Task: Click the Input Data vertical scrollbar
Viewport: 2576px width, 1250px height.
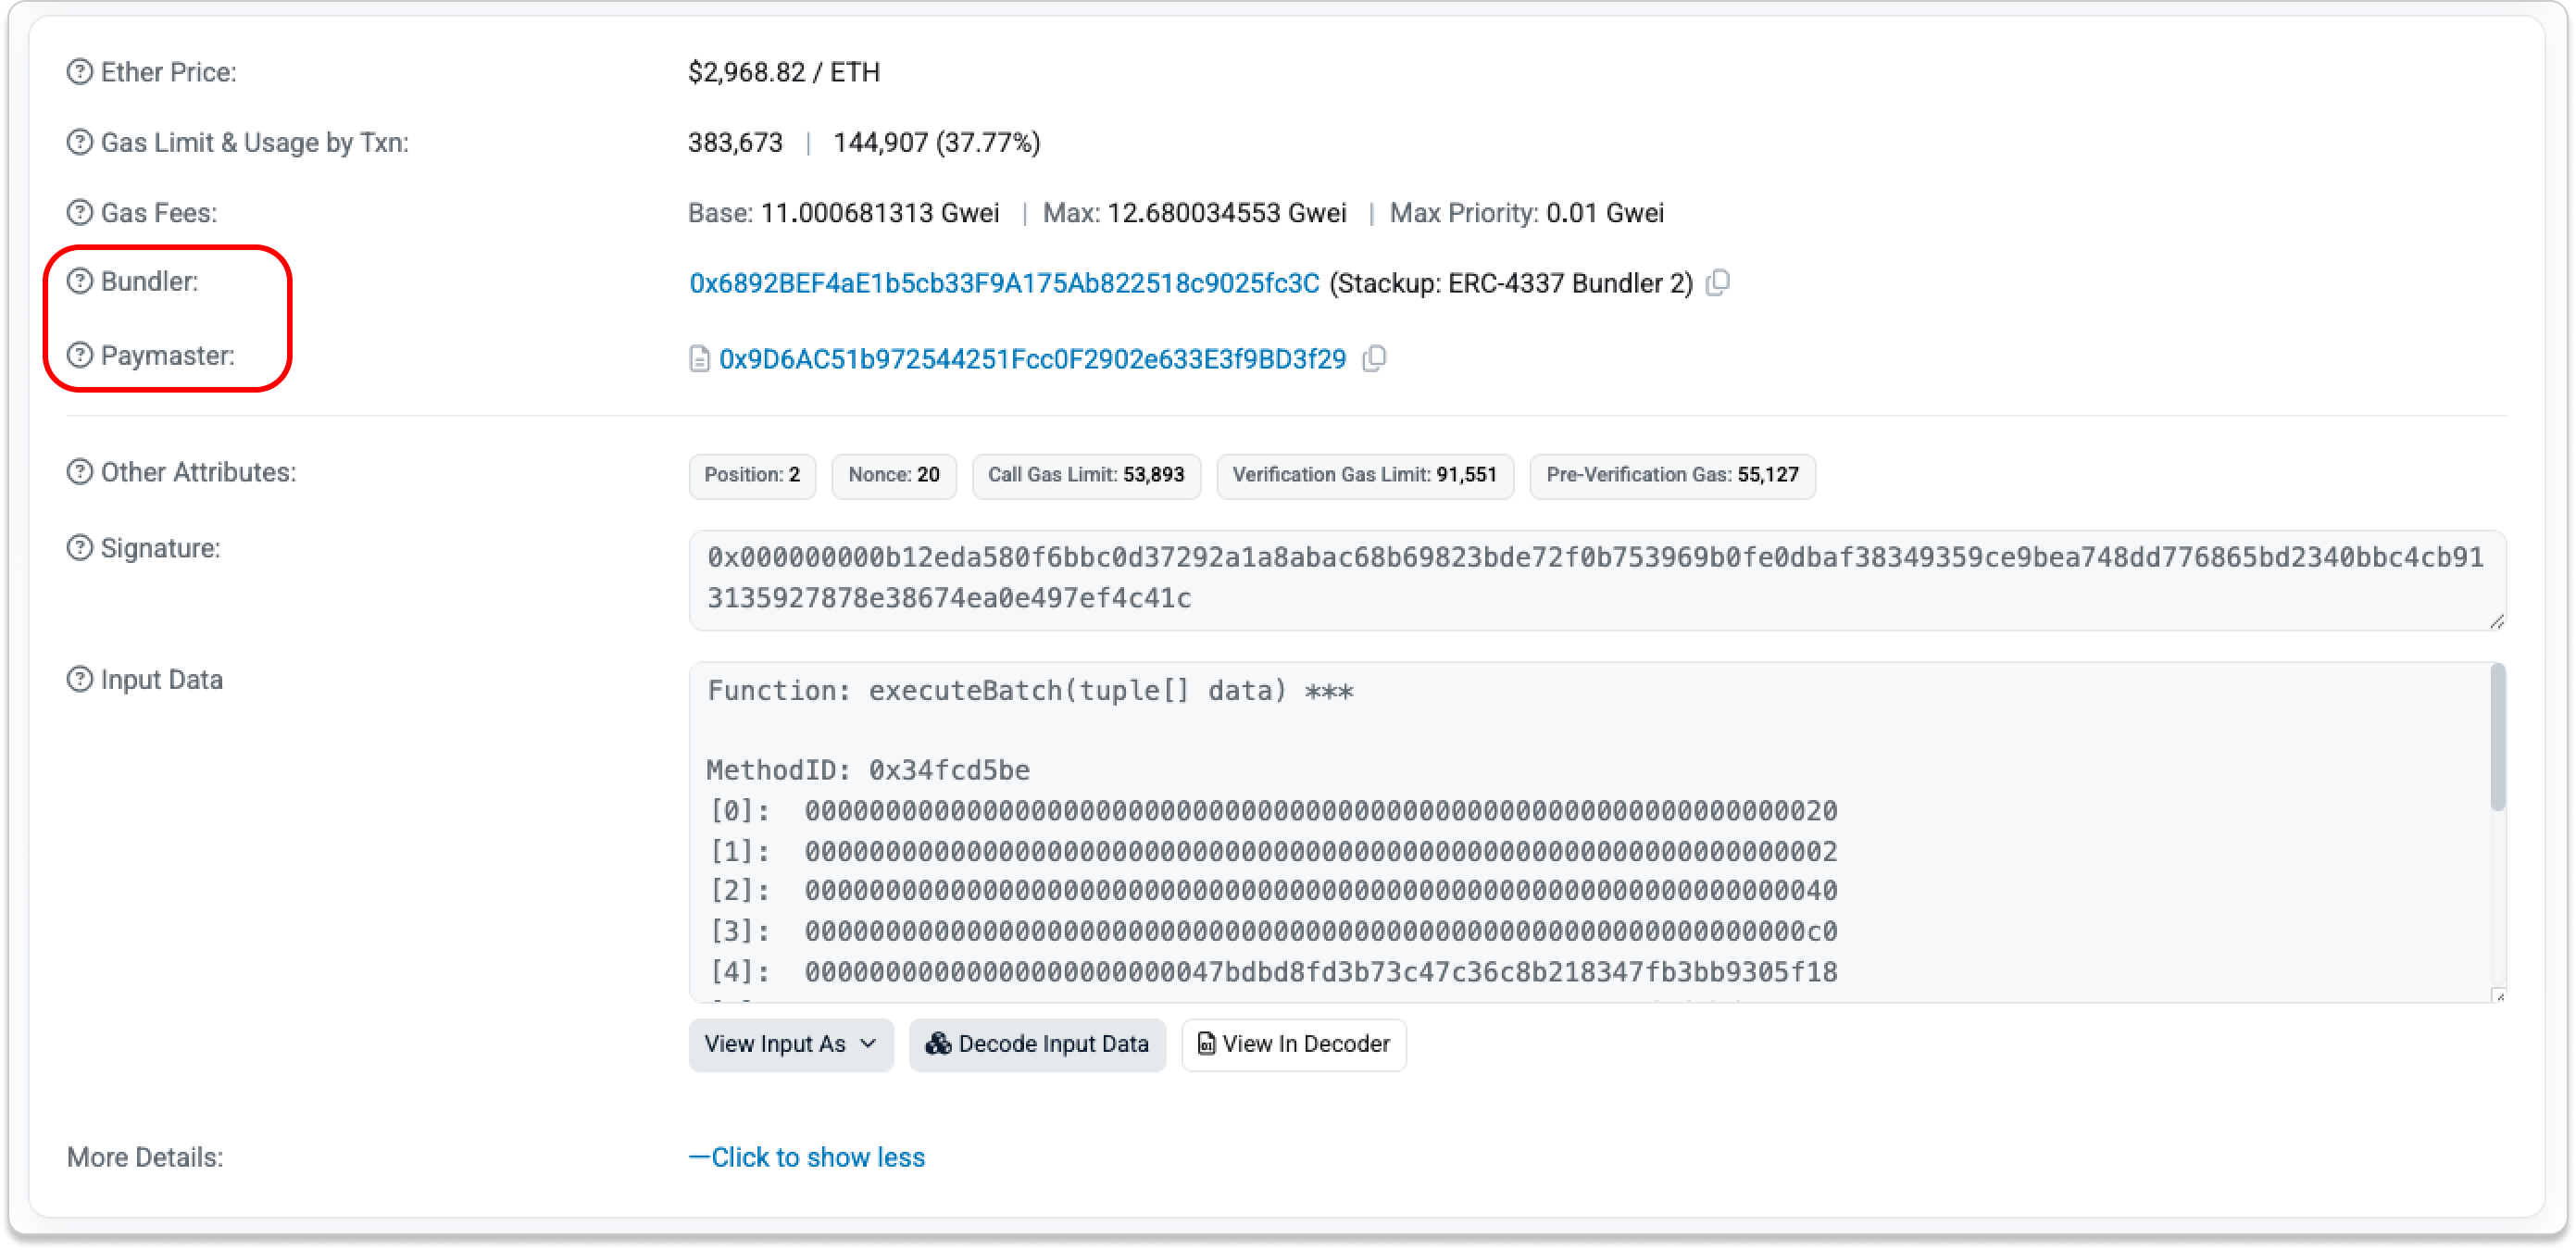Action: coord(2497,740)
